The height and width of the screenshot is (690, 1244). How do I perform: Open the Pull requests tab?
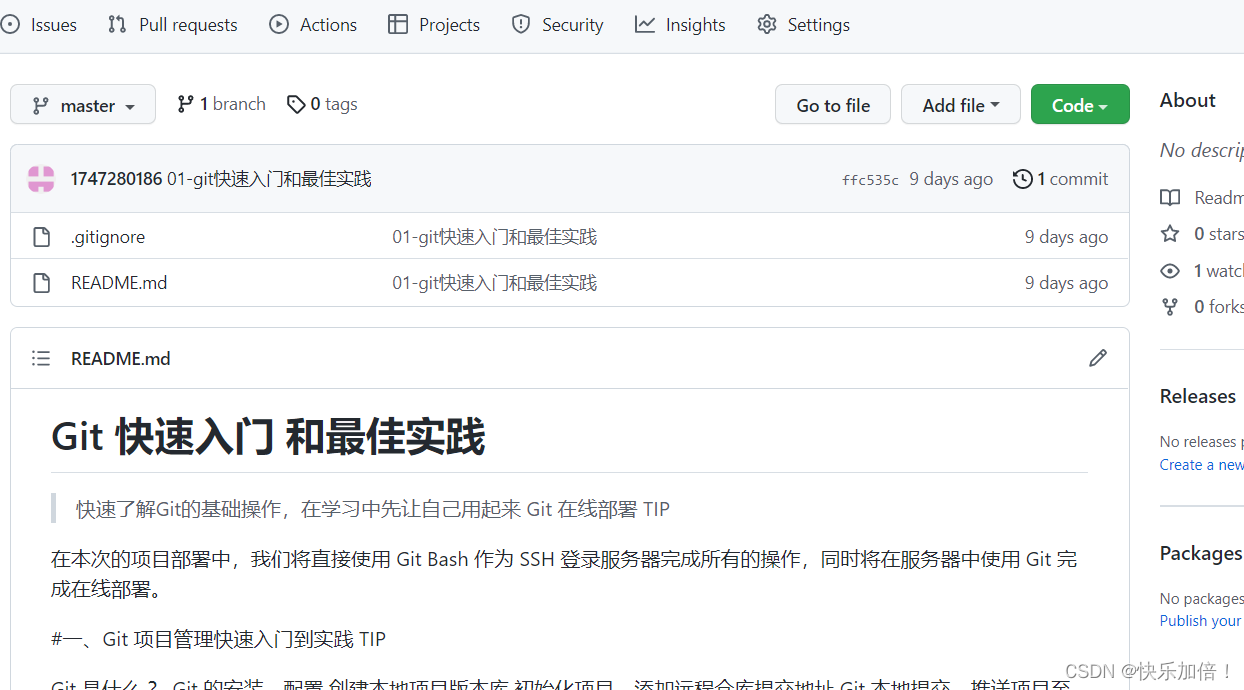173,25
